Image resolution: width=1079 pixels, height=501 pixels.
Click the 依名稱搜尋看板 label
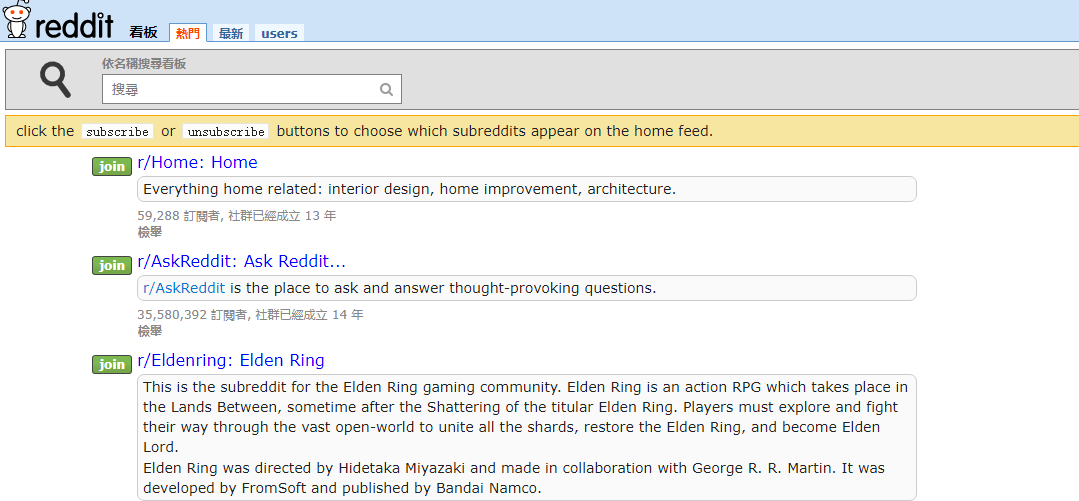(x=144, y=64)
